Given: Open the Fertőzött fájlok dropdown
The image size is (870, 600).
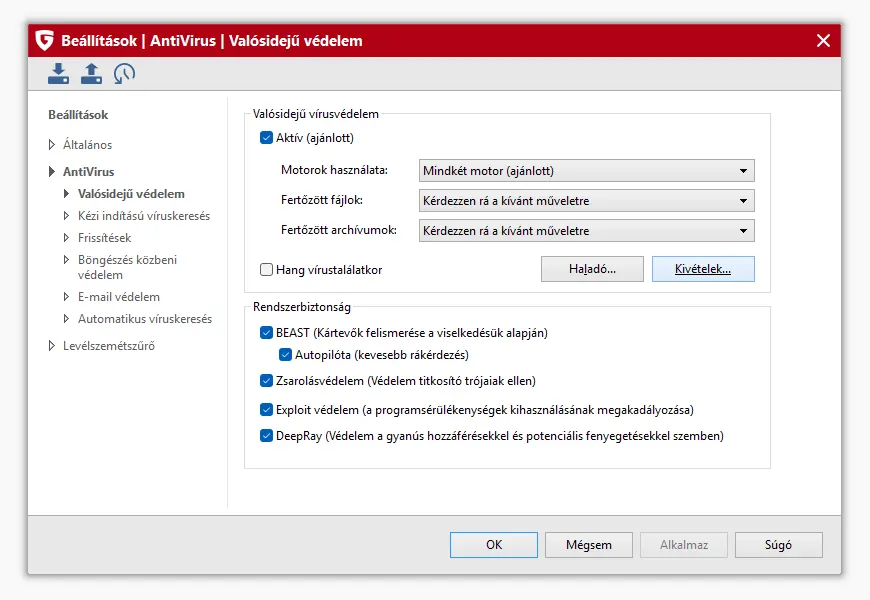Looking at the screenshot, I should tap(585, 201).
